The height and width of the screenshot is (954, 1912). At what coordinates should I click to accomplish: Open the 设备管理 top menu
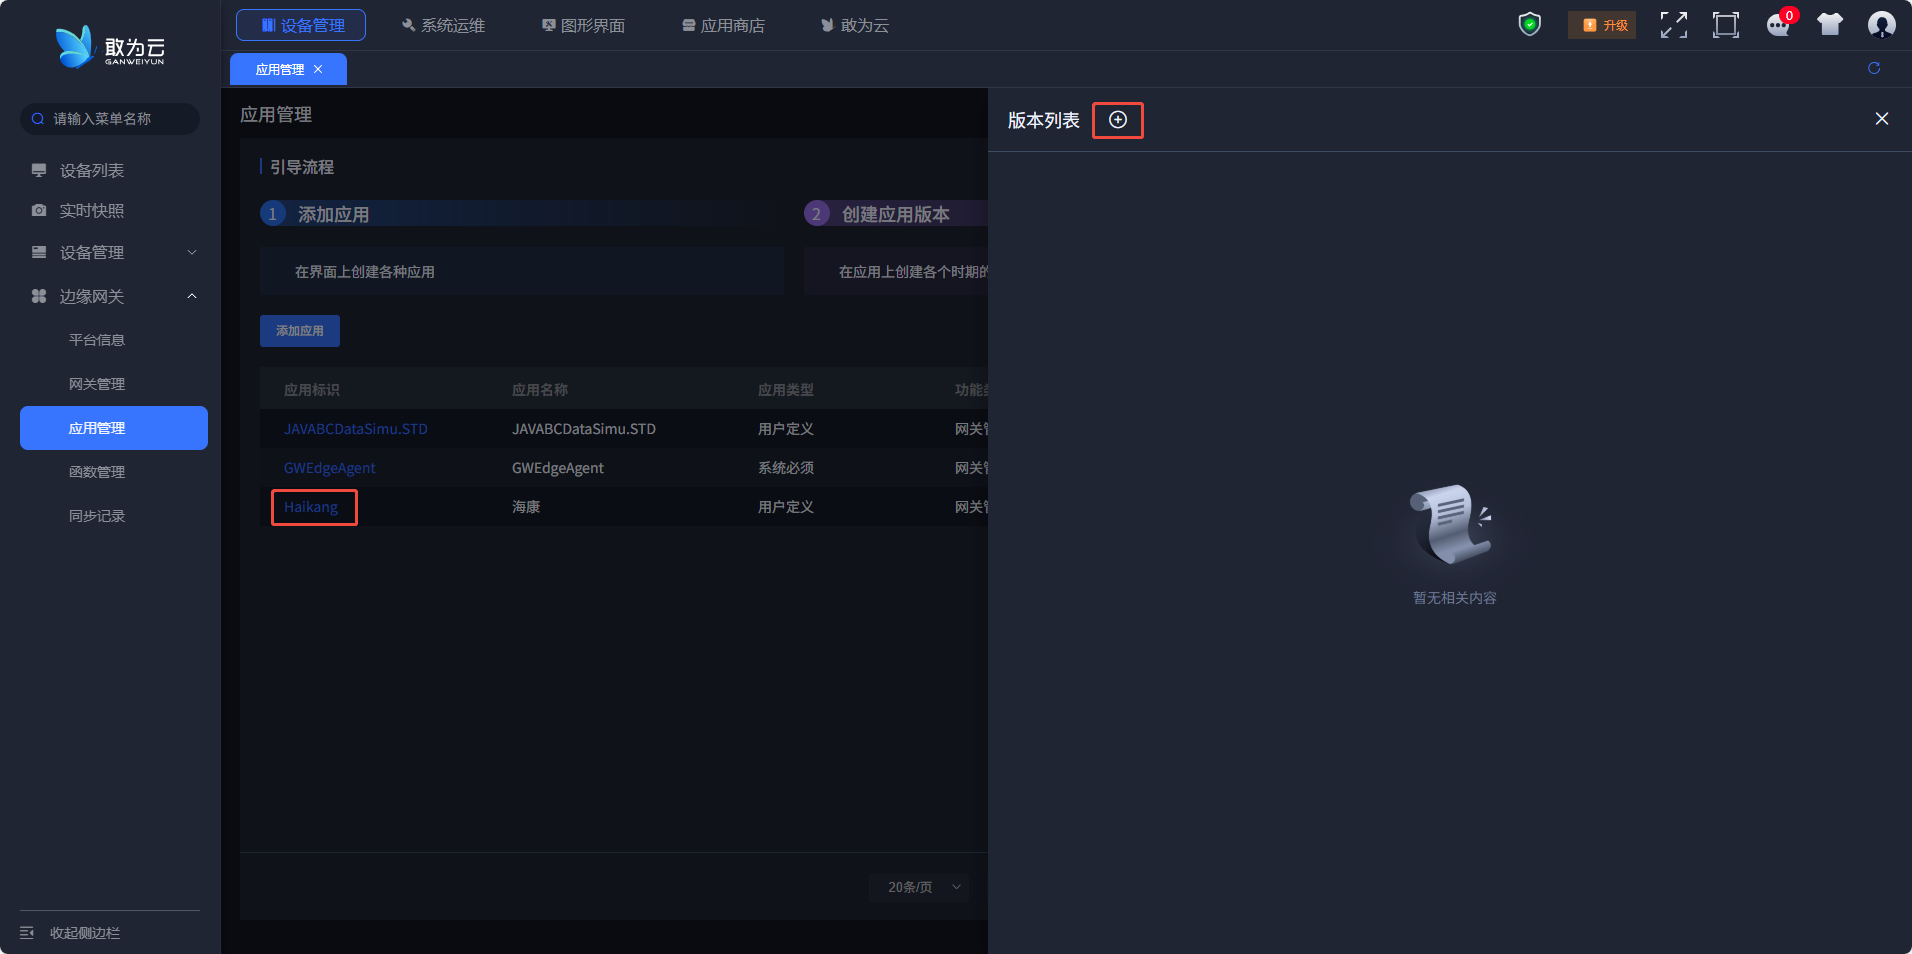(301, 25)
